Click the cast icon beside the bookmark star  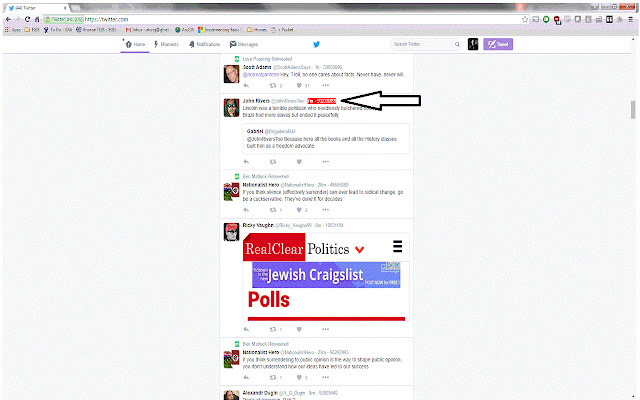point(536,19)
